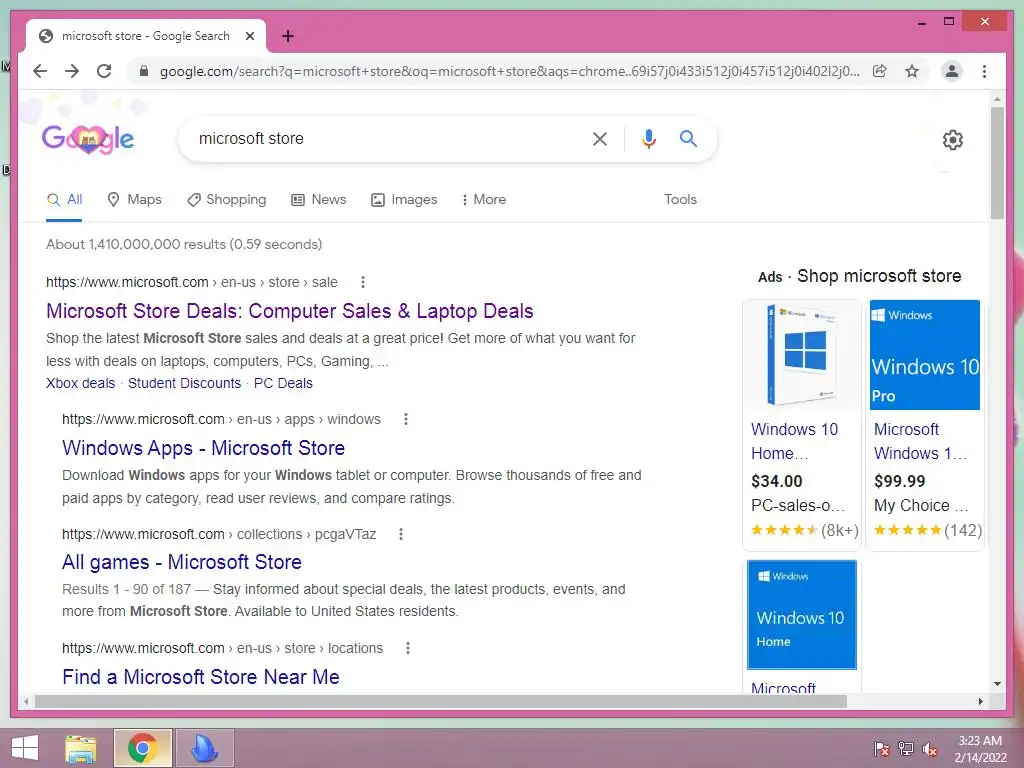The height and width of the screenshot is (768, 1024).
Task: Click the About 1,410,000,000 results text
Action: pyautogui.click(x=184, y=244)
